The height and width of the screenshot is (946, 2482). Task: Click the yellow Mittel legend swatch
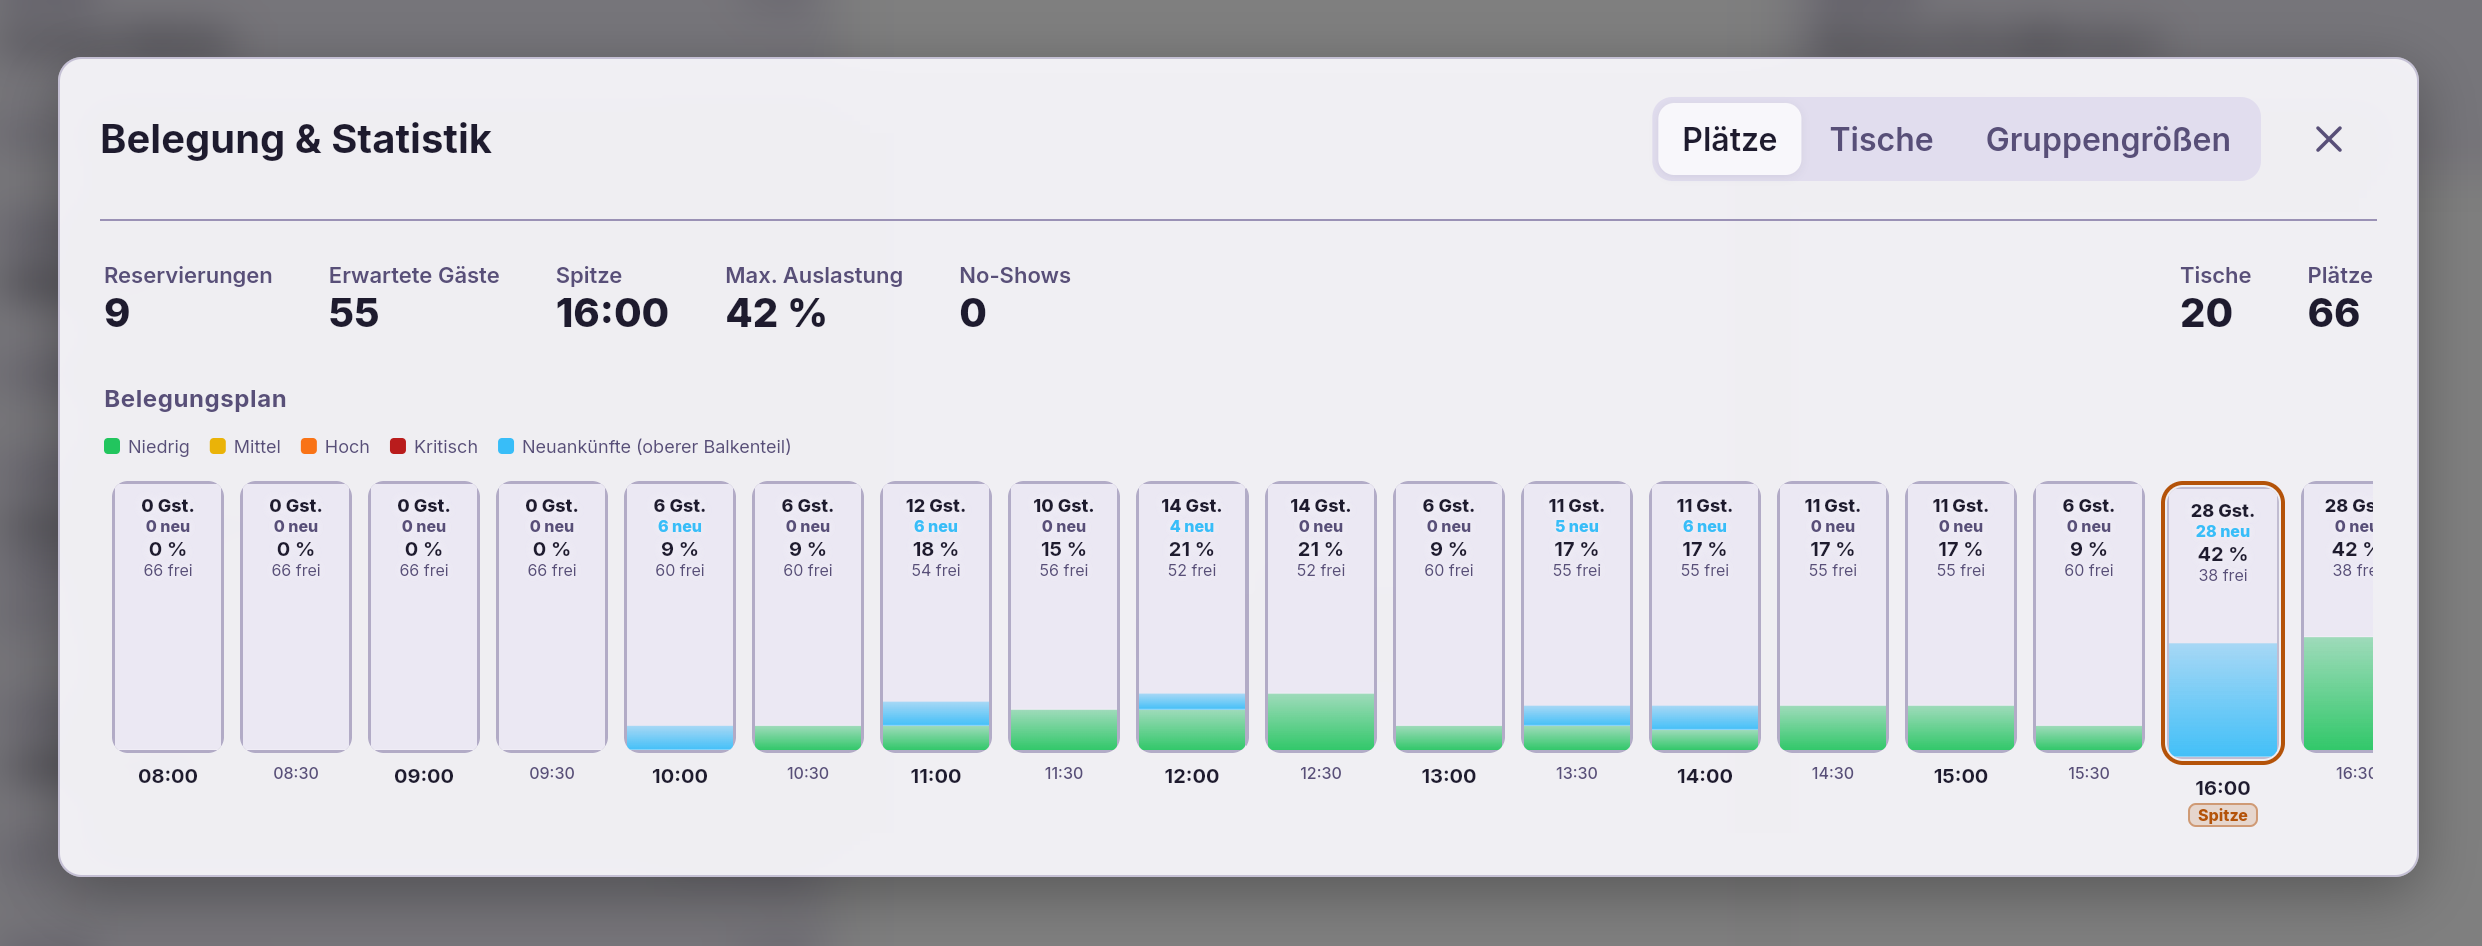(x=218, y=446)
